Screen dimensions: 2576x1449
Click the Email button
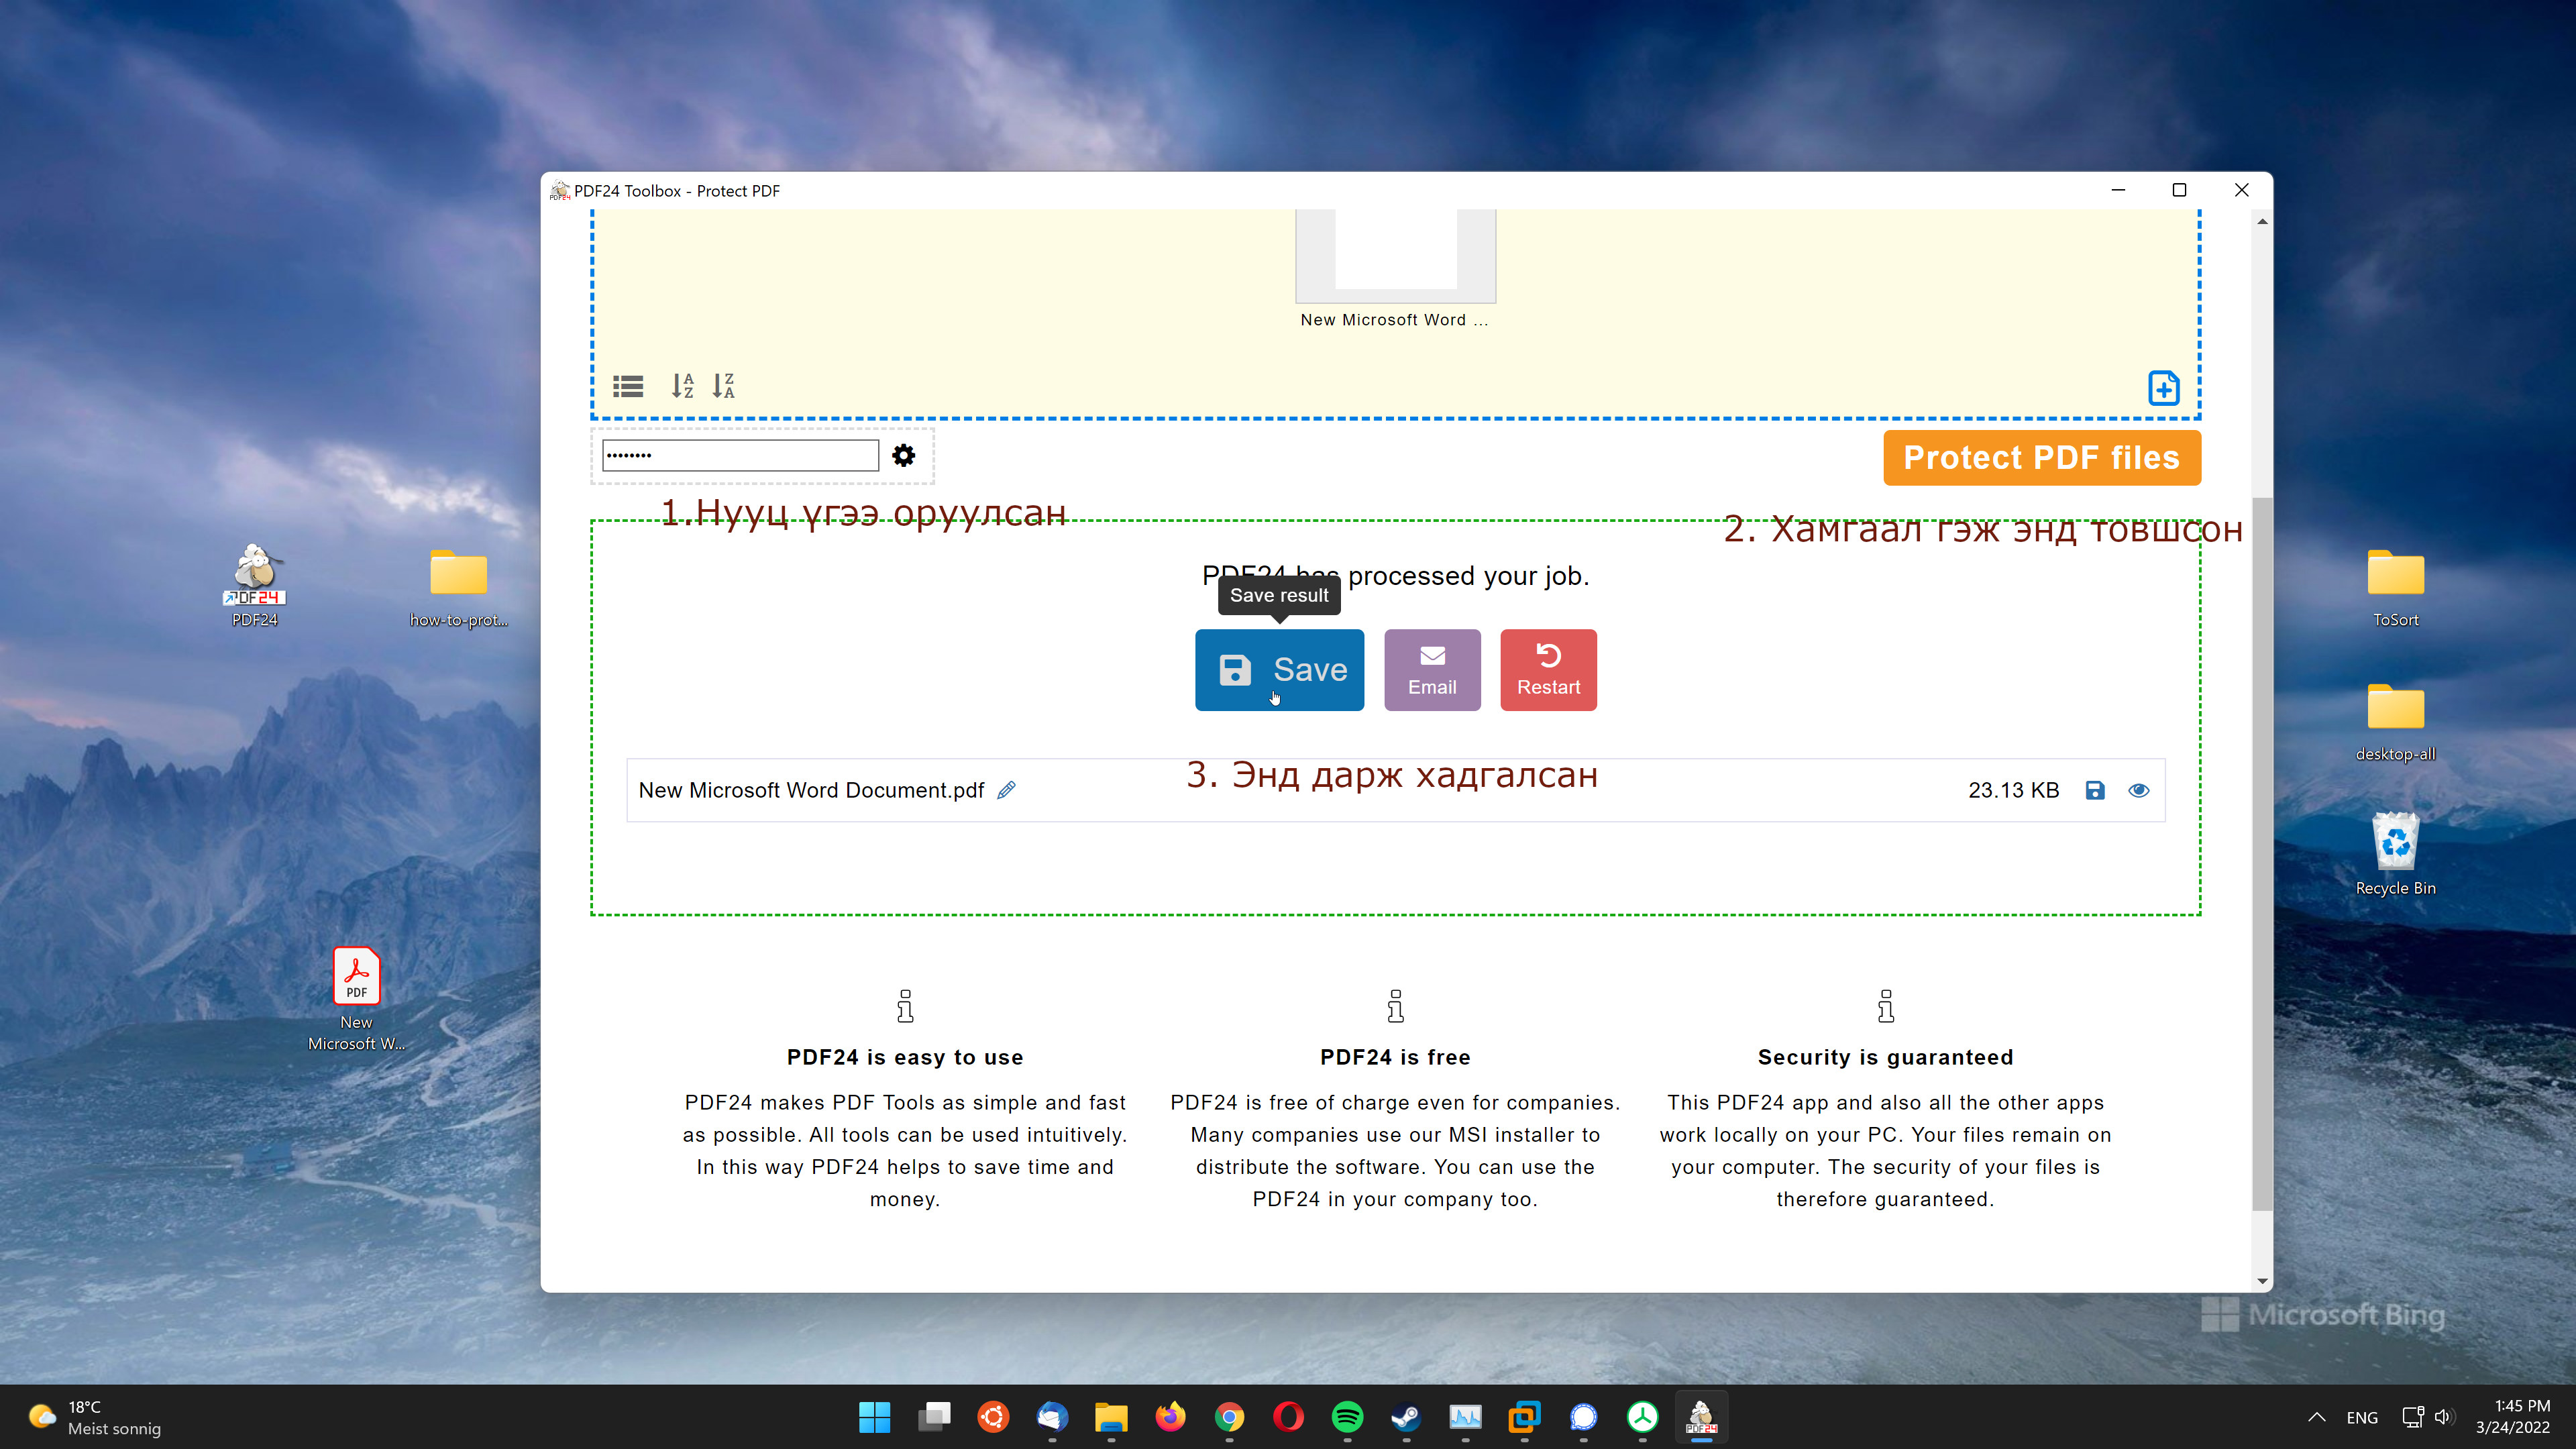(1432, 670)
